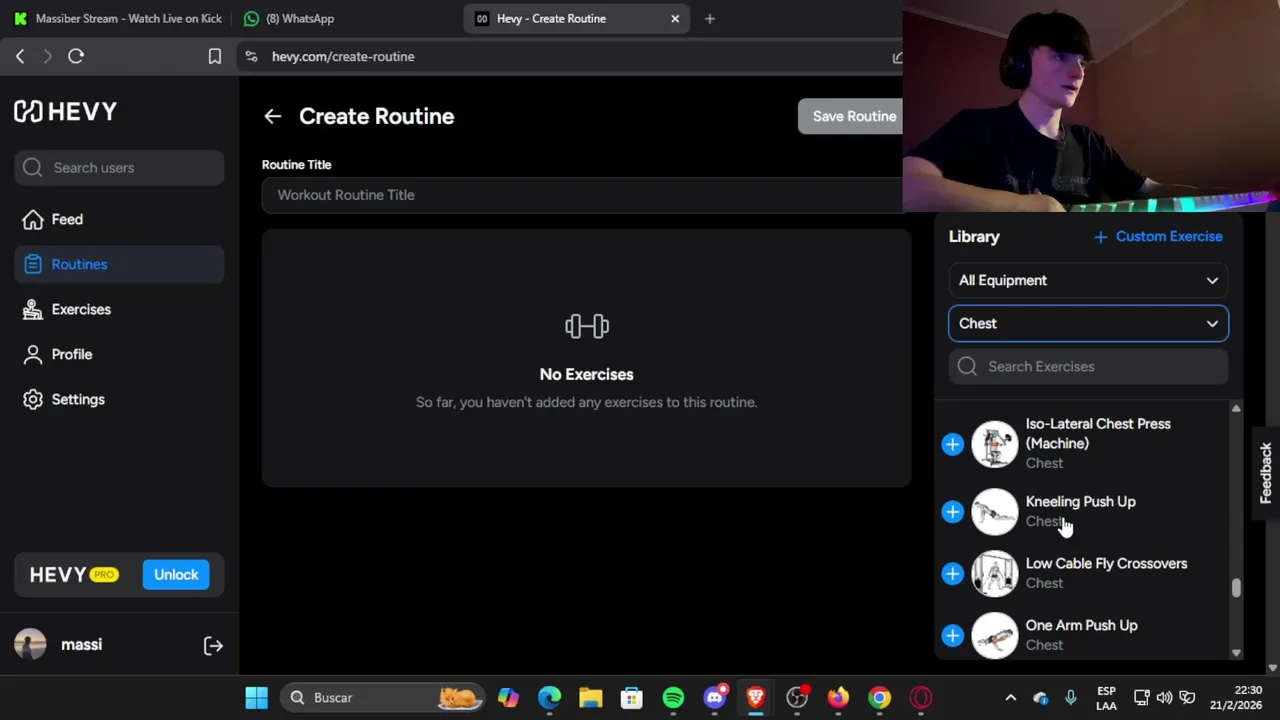Click the Search Exercises field
Screen dimensions: 1280x720
(1088, 366)
